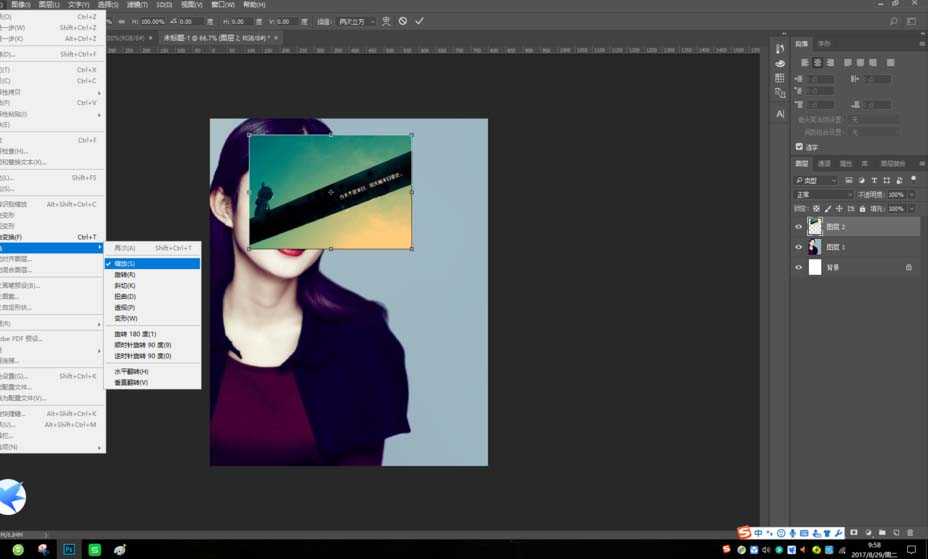Image resolution: width=928 pixels, height=559 pixels.
Task: Select 旋转 180 度 in the submenu
Action: pos(135,334)
